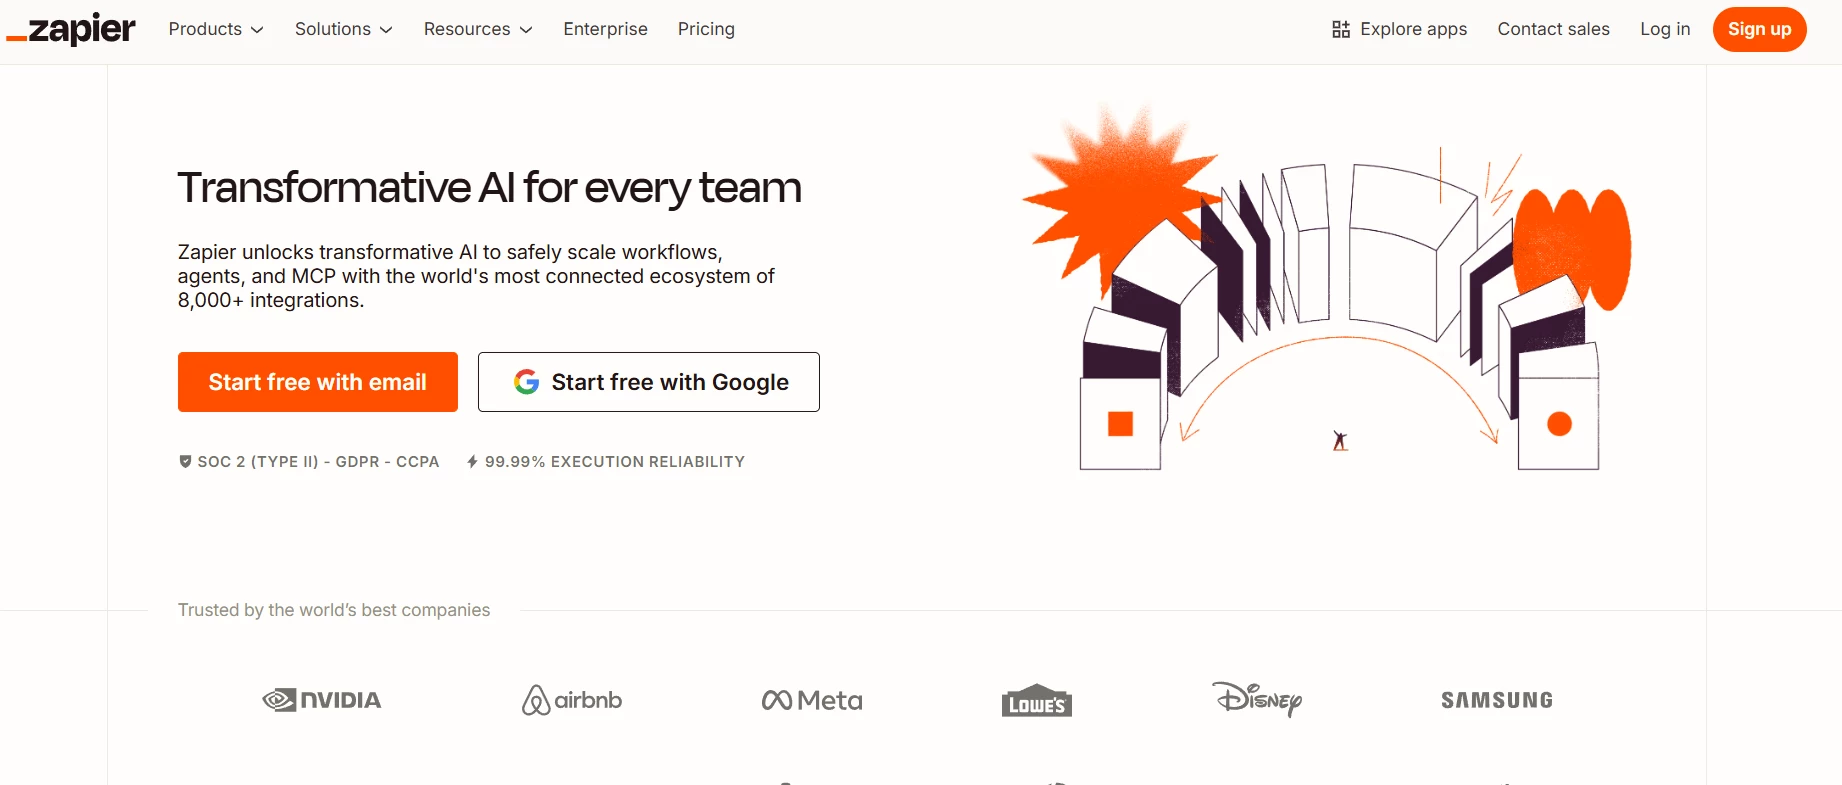Click the Meta company logo
This screenshot has height=785, width=1842.
[812, 700]
